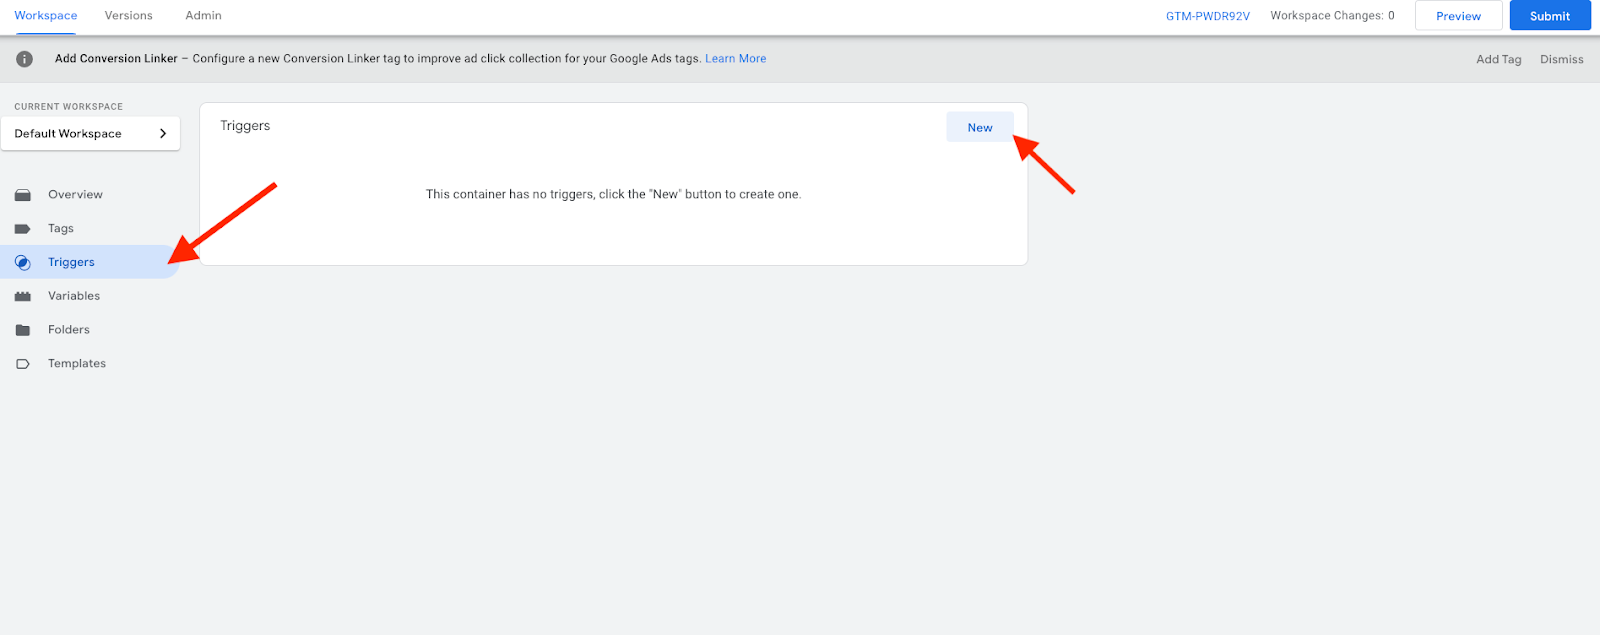The width and height of the screenshot is (1600, 635).
Task: Click the GTM-PWDR92V container ID link
Action: pos(1208,16)
